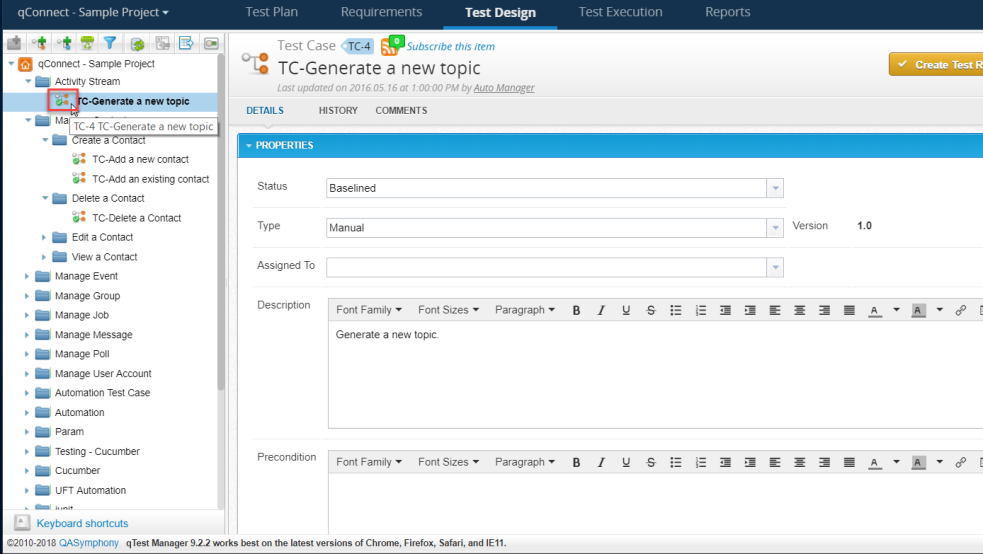Image resolution: width=983 pixels, height=554 pixels.
Task: Select TC-Delete a Contact test case
Action: 136,218
